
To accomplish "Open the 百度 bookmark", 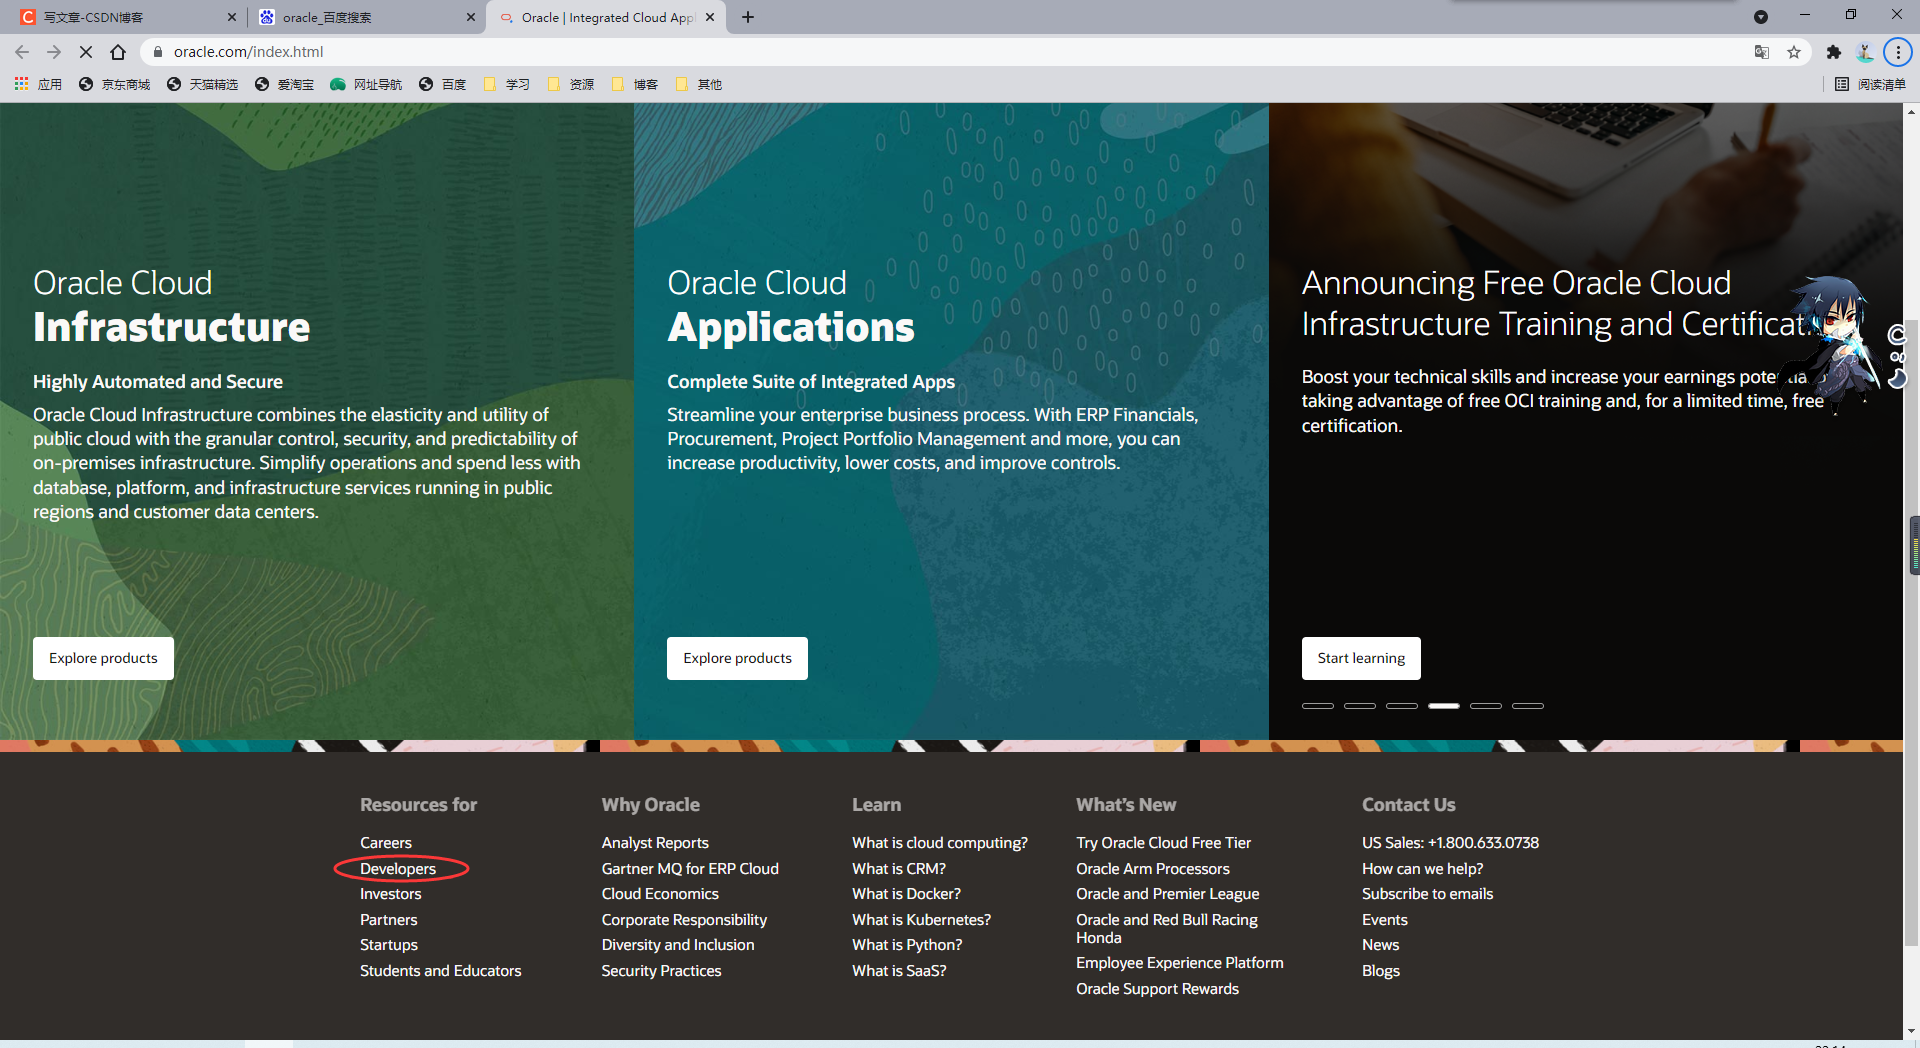I will coord(442,84).
